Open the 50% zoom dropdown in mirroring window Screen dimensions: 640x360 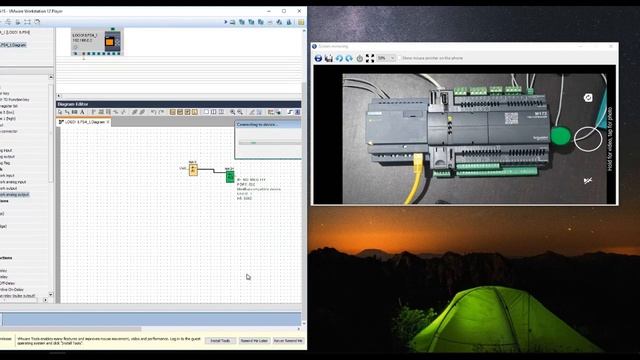[x=386, y=58]
